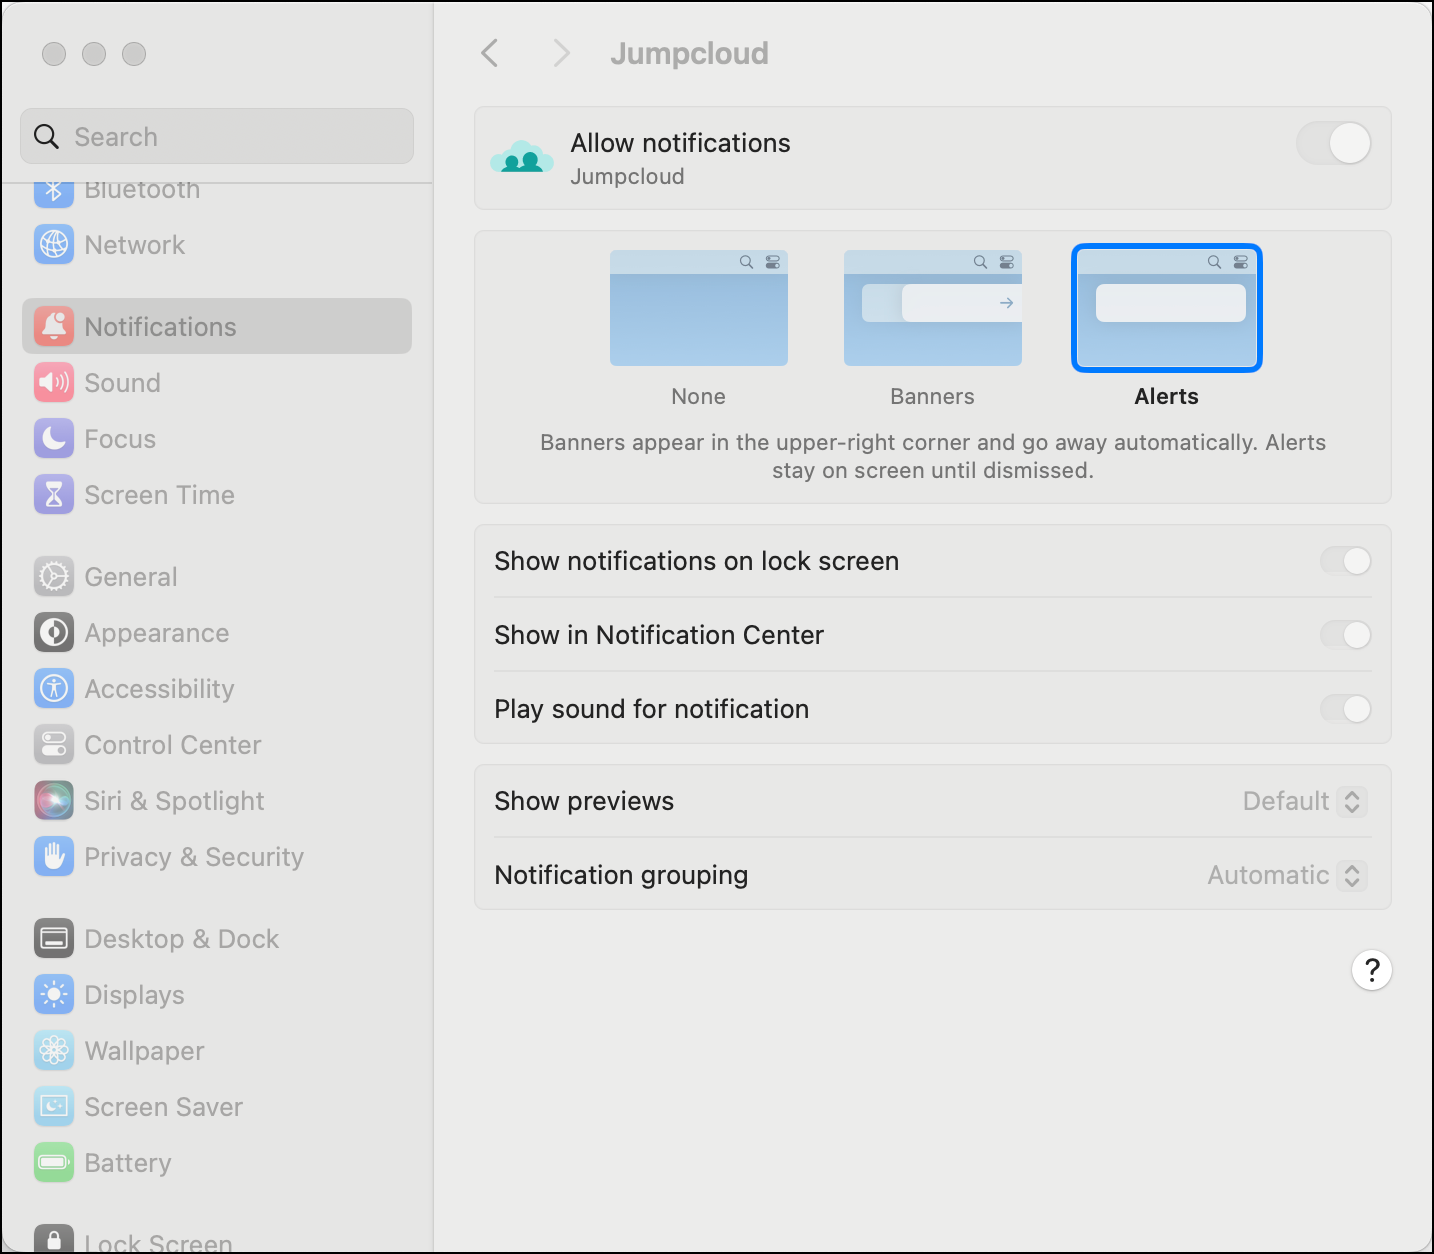
Task: Open the General settings pane
Action: pos(131,577)
